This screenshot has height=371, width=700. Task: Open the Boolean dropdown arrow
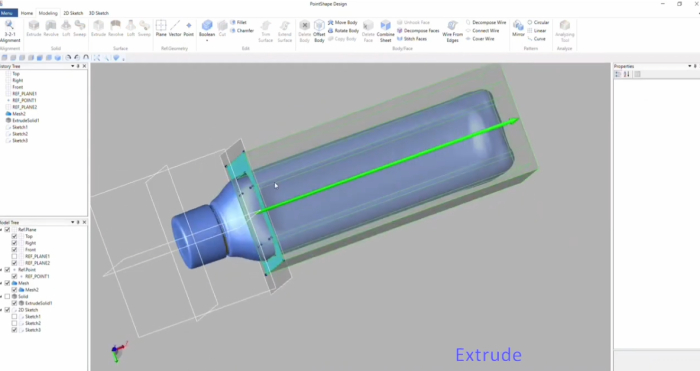207,41
